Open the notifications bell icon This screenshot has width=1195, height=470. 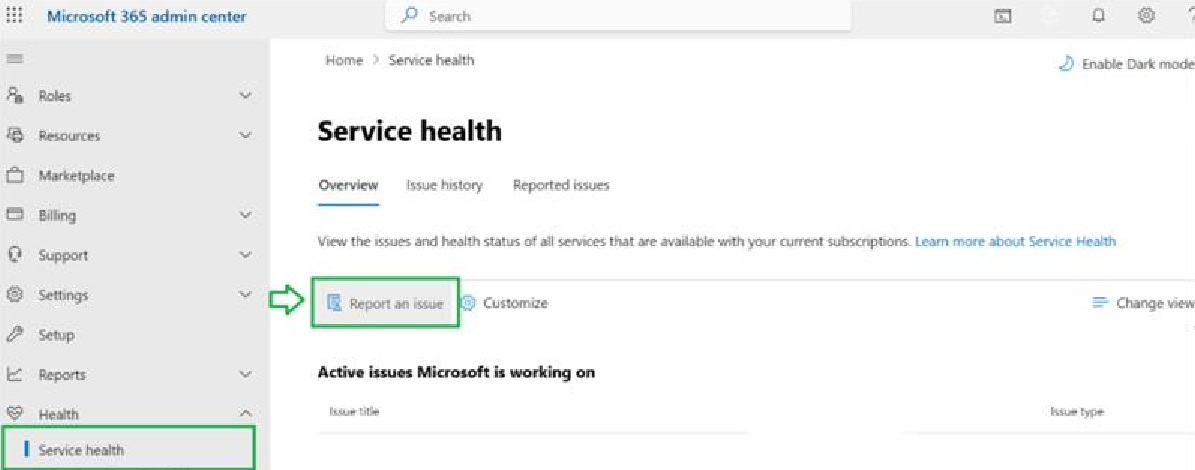1098,16
